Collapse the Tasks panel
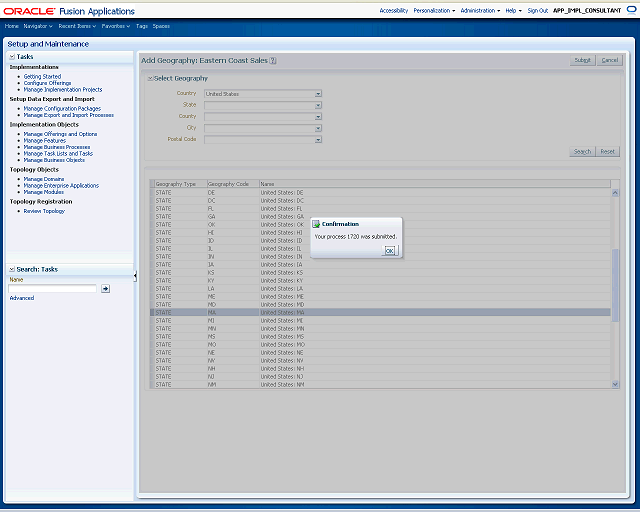 click(x=12, y=57)
